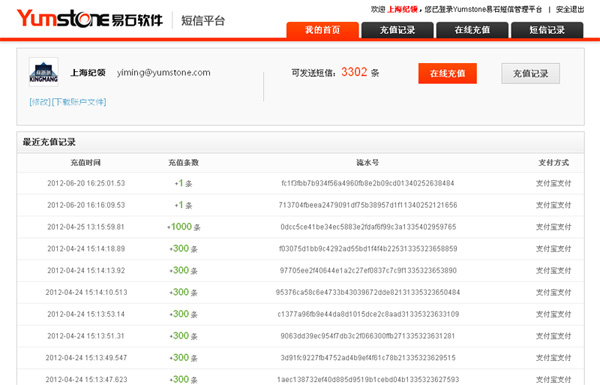Click the orange 在线充值 button

[447, 73]
